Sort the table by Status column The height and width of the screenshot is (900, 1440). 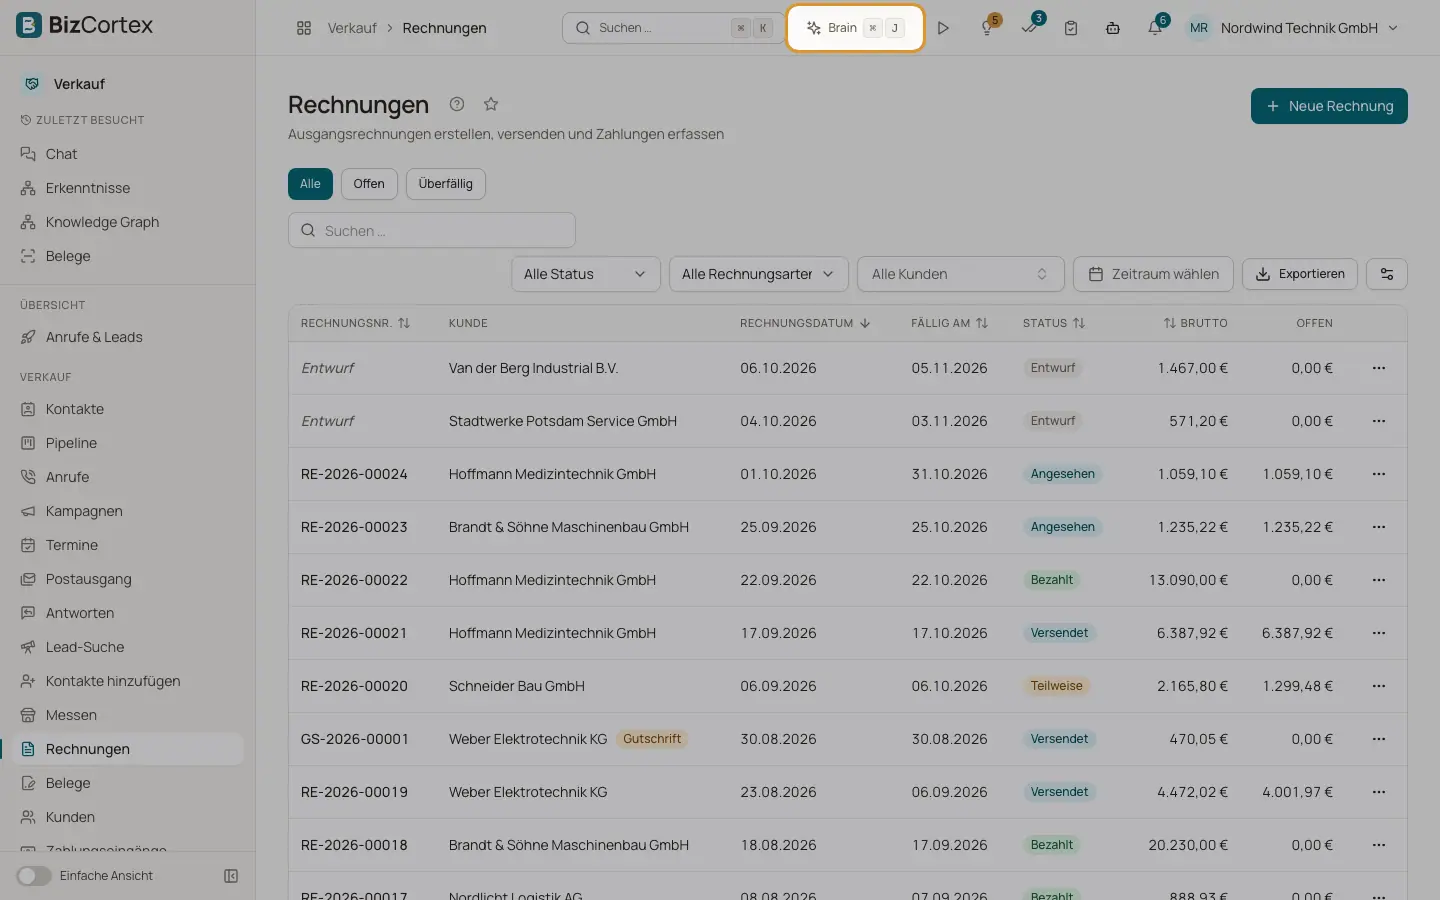point(1054,323)
